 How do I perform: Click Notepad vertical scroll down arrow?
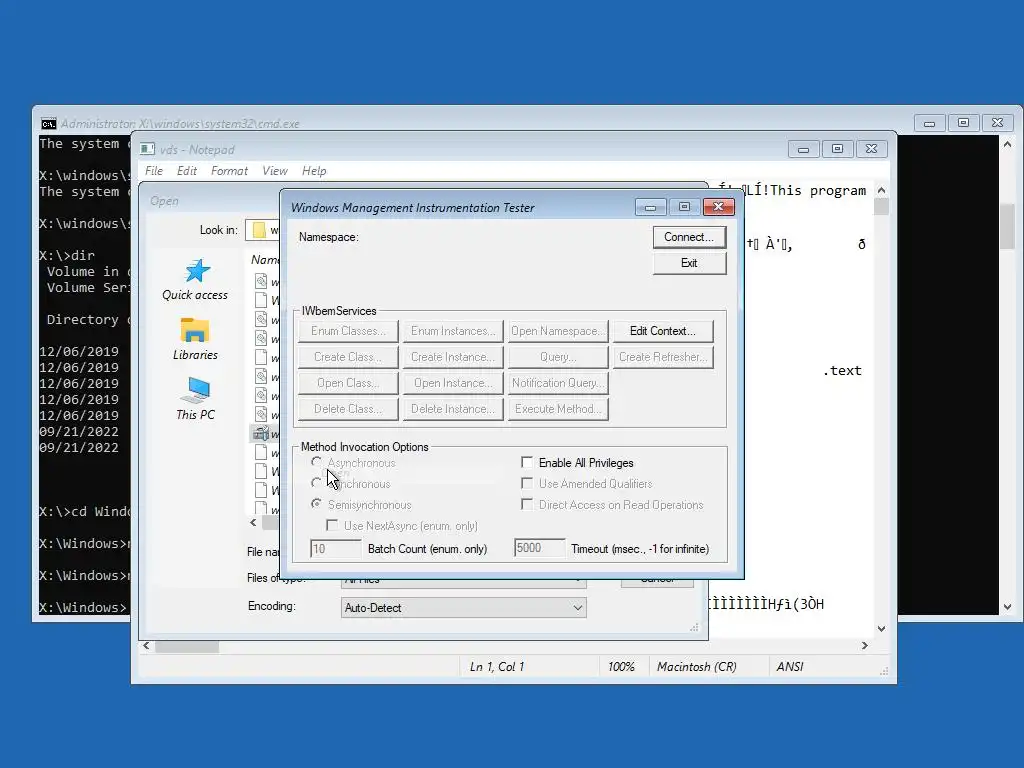point(882,629)
